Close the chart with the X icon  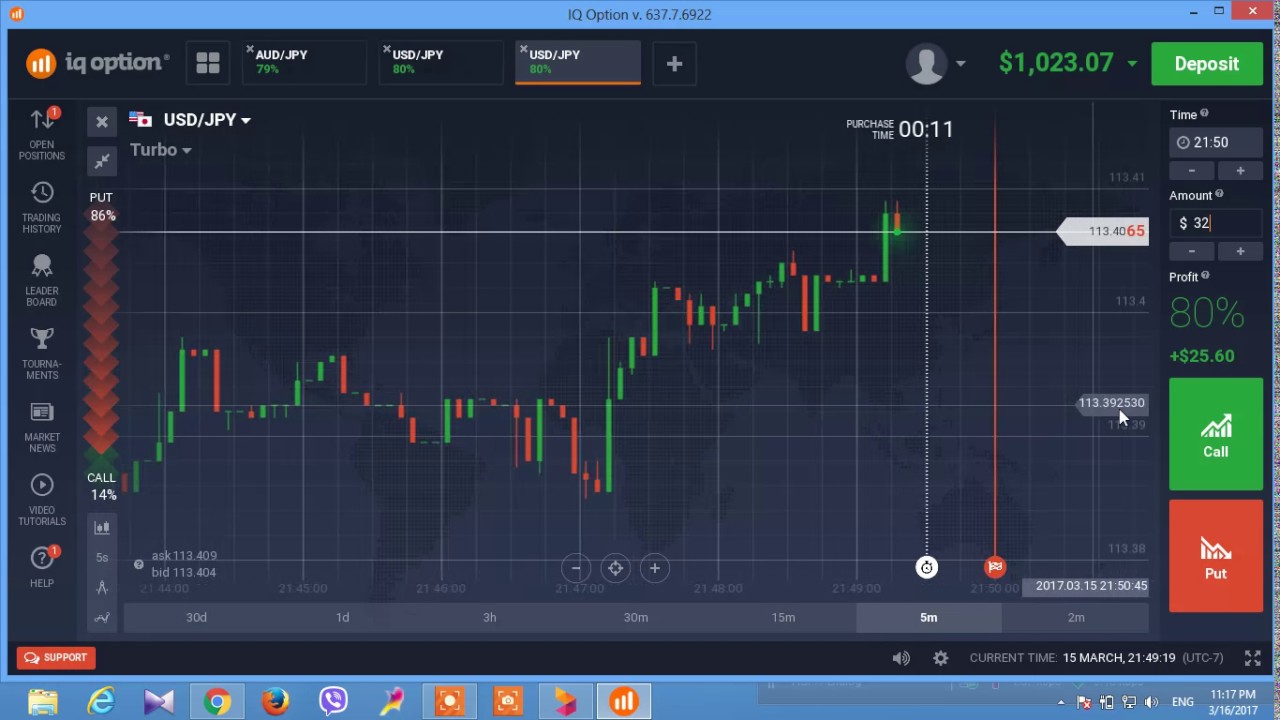coord(102,122)
